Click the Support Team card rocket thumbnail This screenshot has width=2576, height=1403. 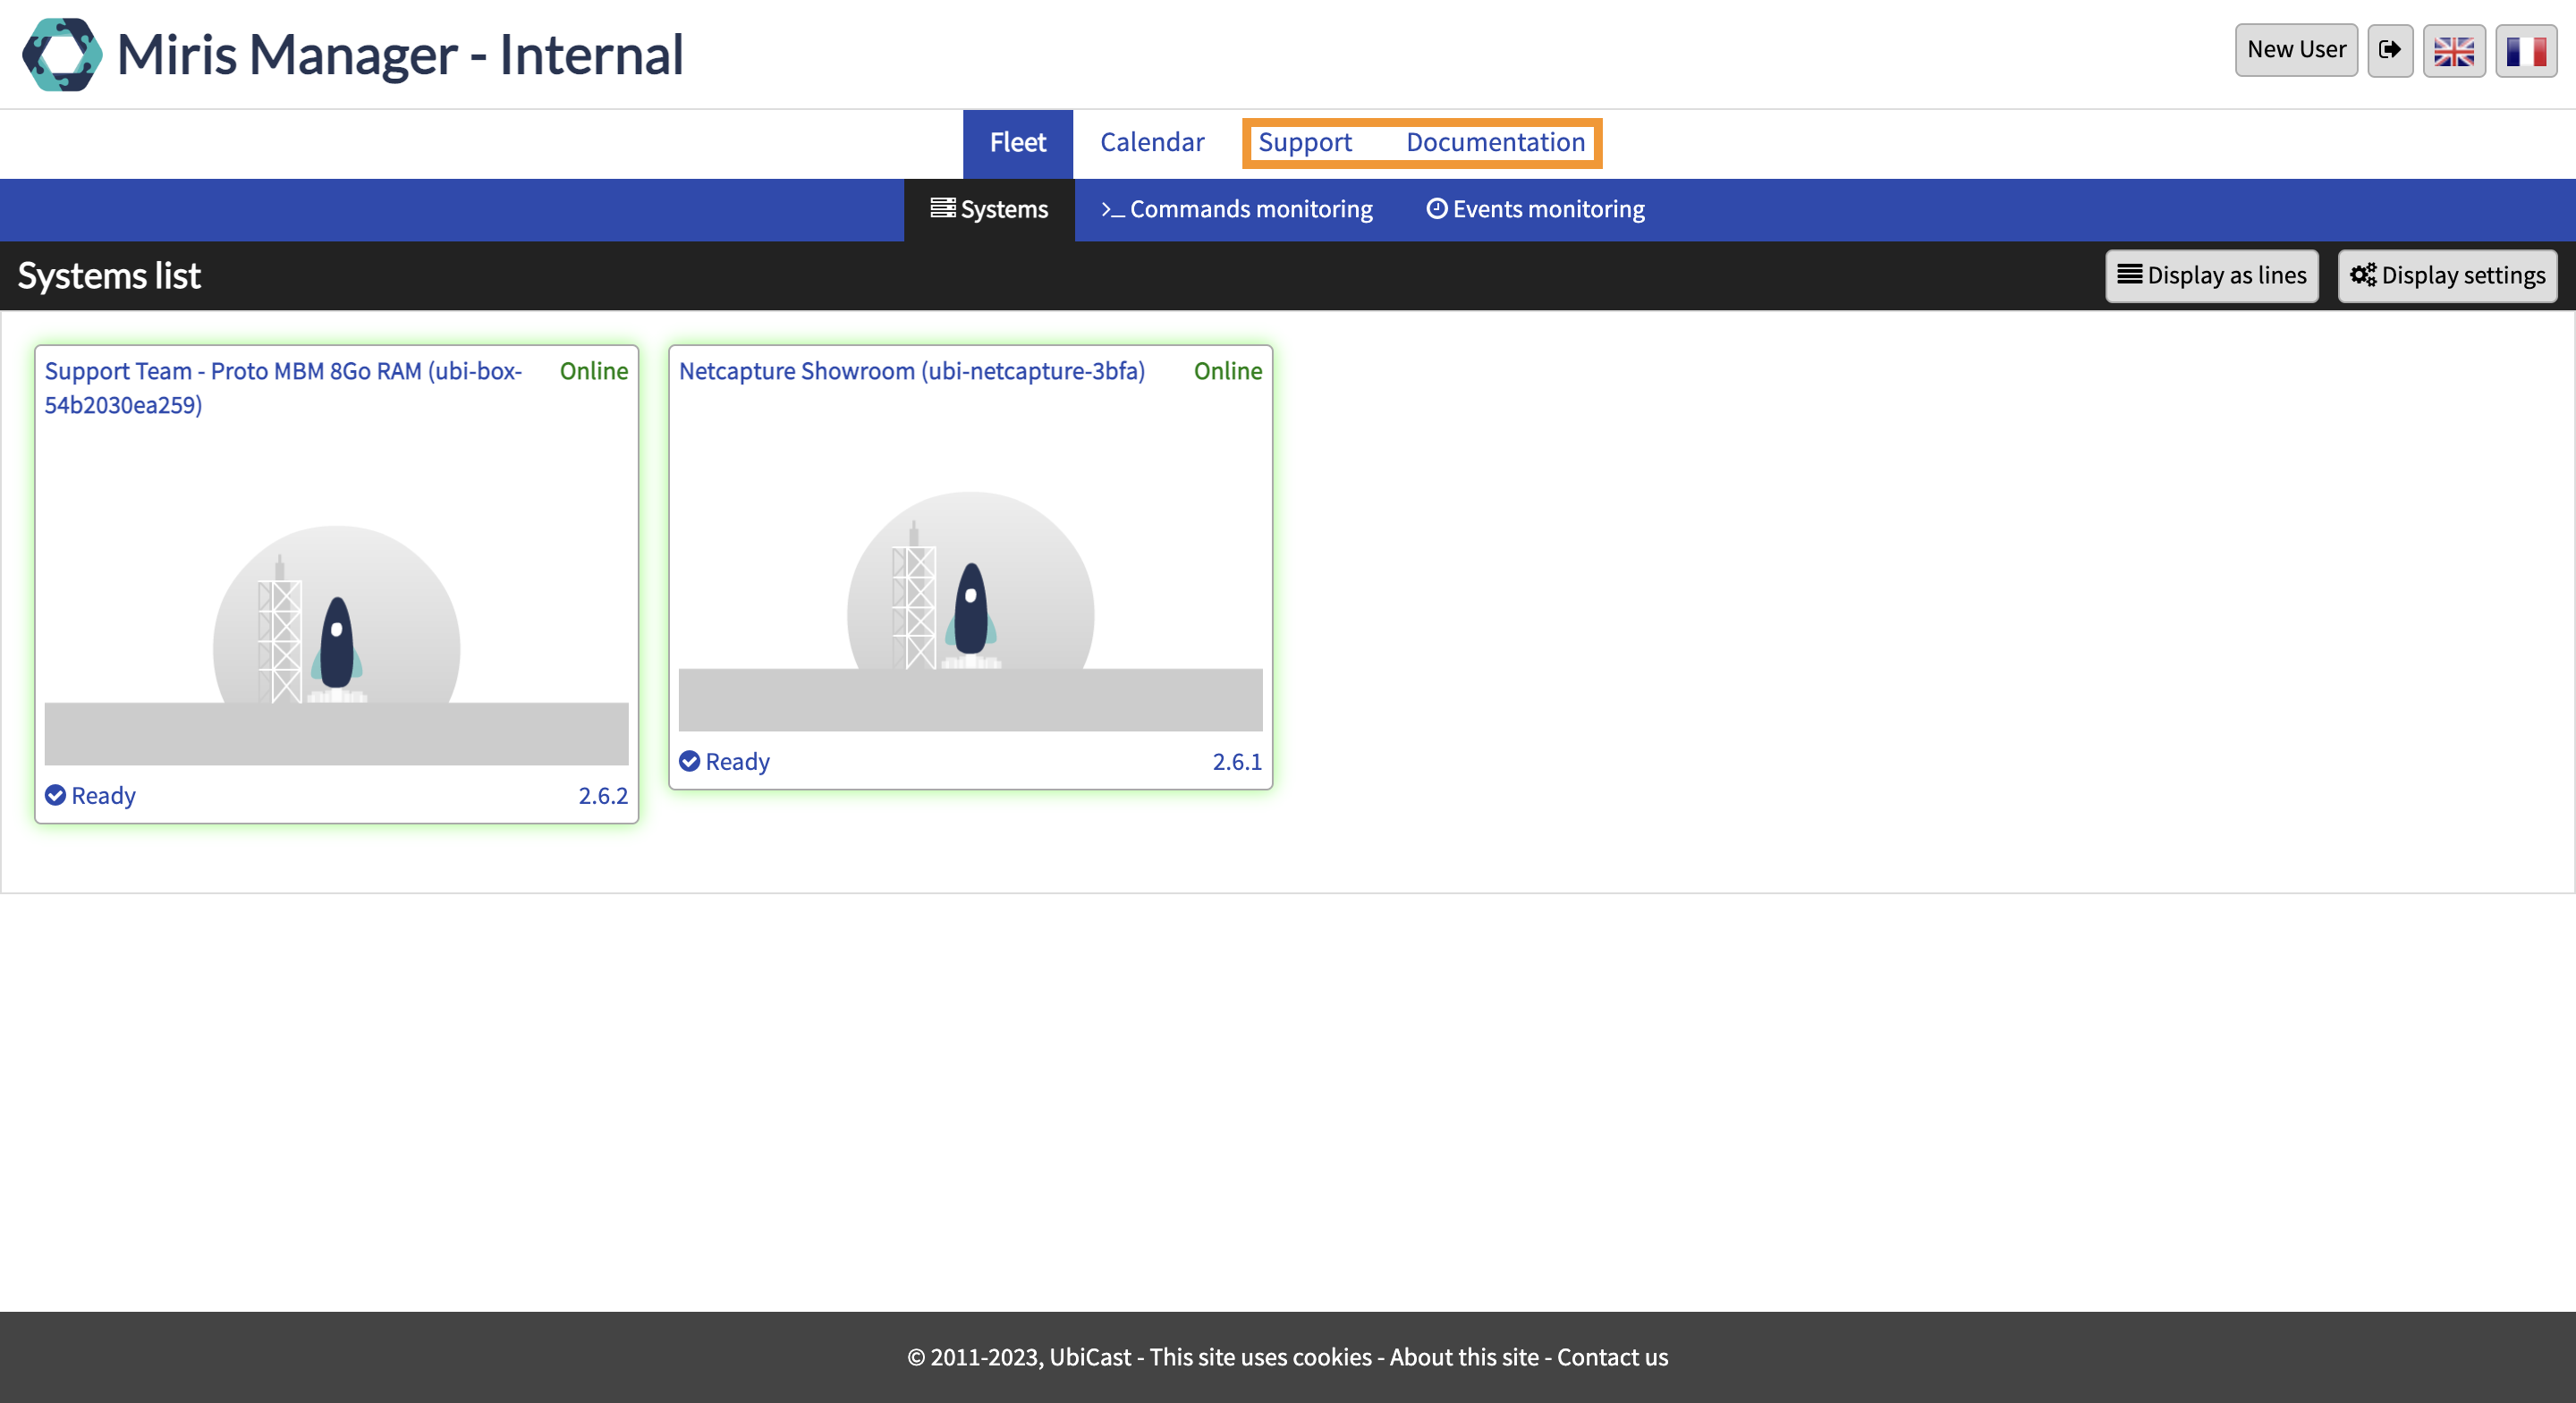click(x=337, y=646)
